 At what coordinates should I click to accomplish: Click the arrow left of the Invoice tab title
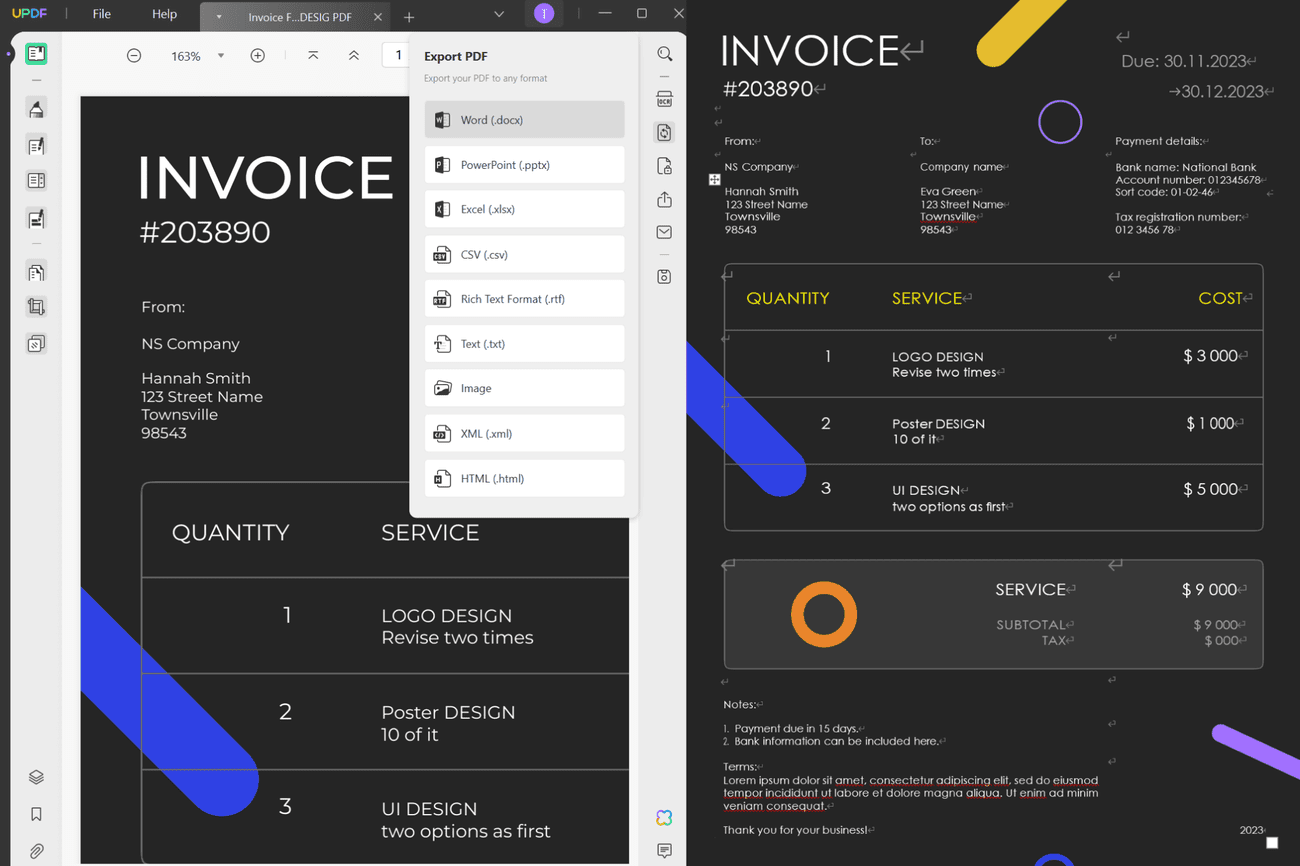pos(219,17)
